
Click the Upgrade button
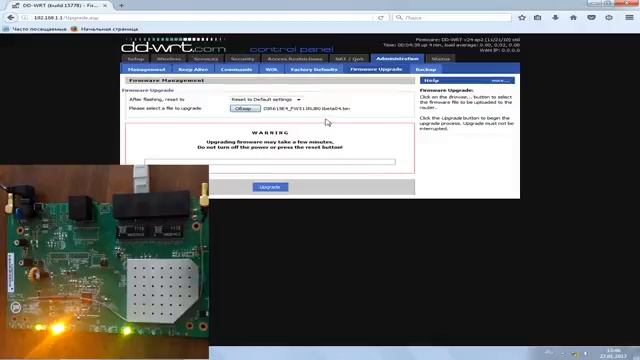pos(270,187)
